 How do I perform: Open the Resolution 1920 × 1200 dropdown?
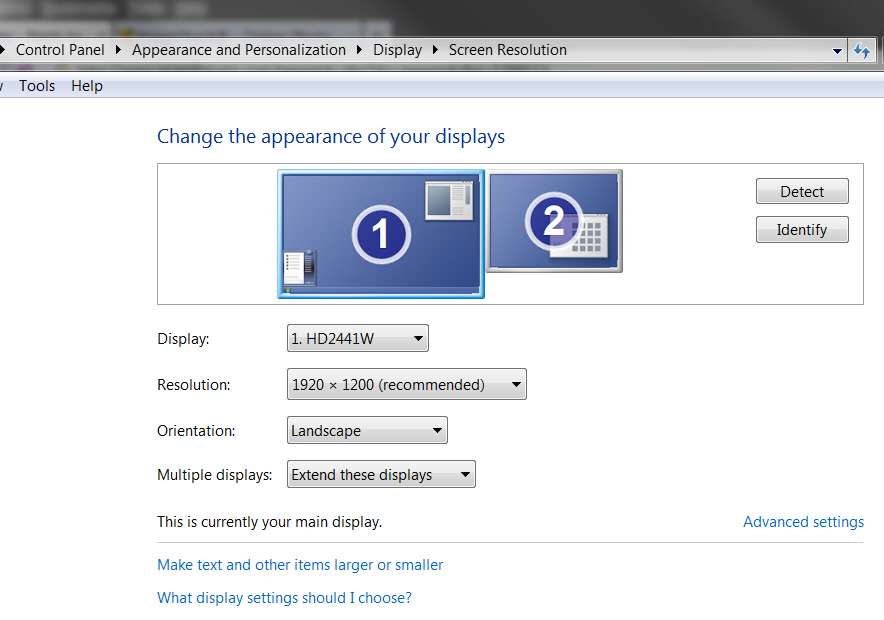coord(406,384)
